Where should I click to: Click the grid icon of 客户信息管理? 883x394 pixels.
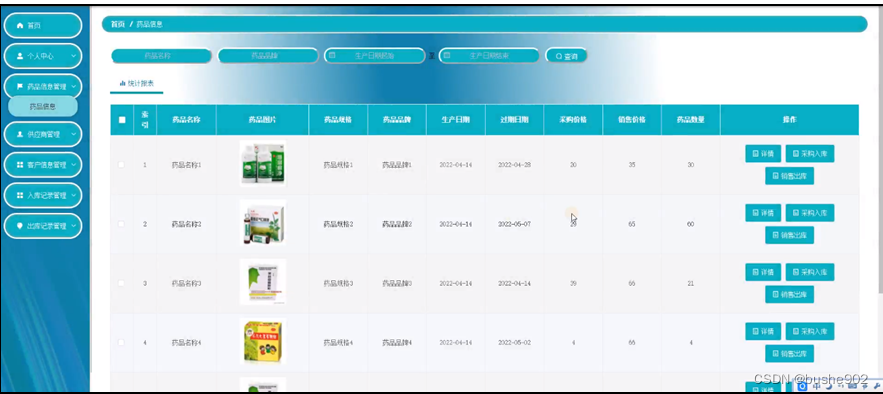(x=20, y=165)
